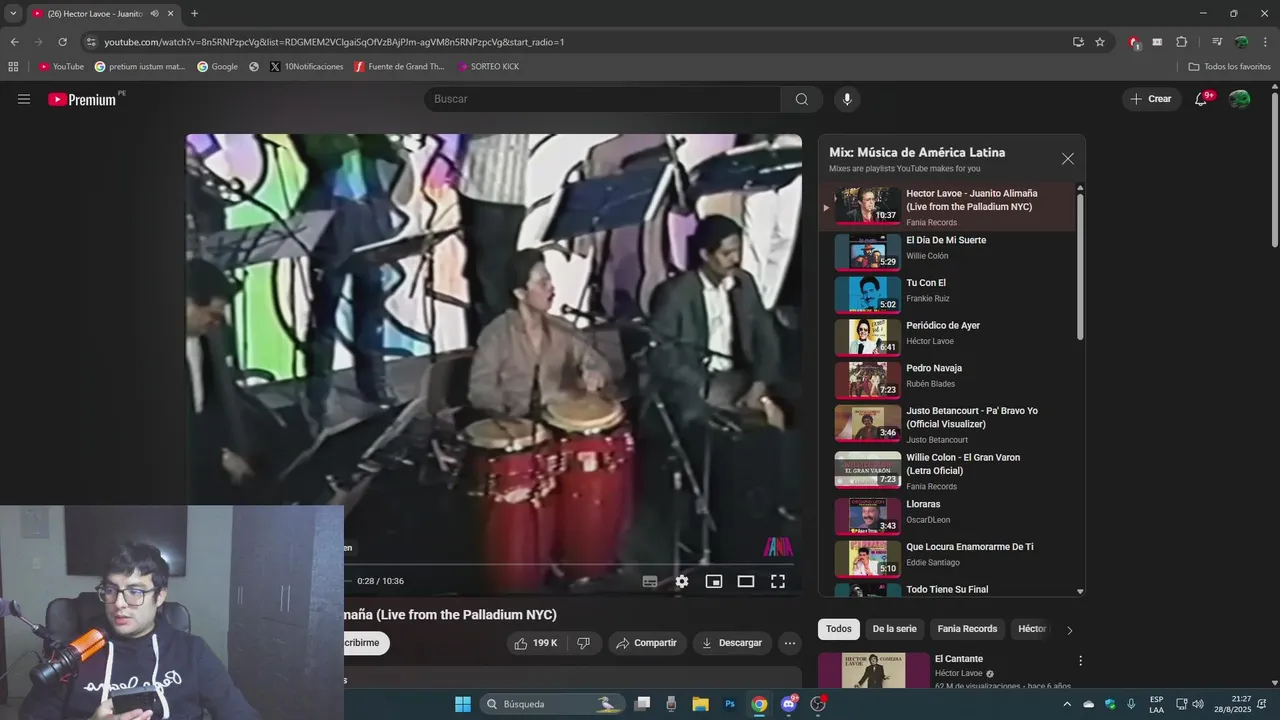Open Windows Start menu
The image size is (1280, 720).
(463, 704)
